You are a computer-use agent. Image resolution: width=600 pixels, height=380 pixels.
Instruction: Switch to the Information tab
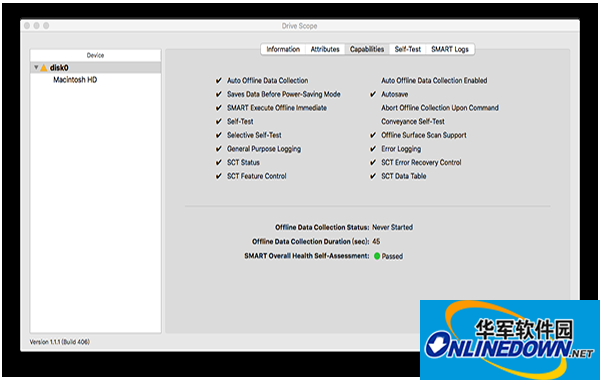tap(283, 49)
